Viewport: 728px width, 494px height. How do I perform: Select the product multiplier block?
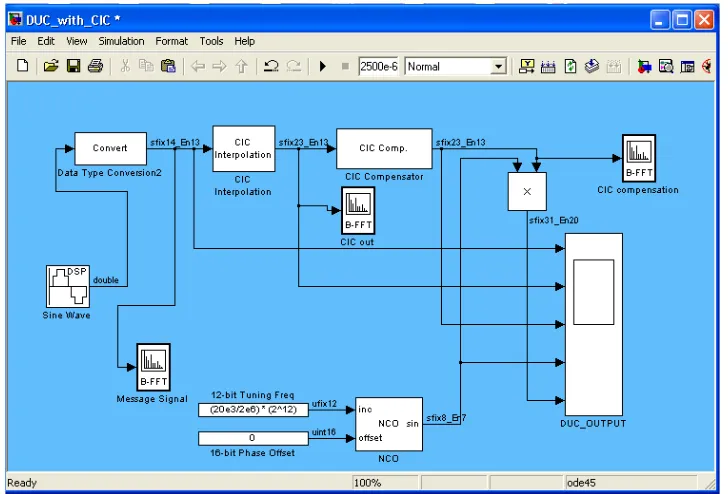pos(527,191)
